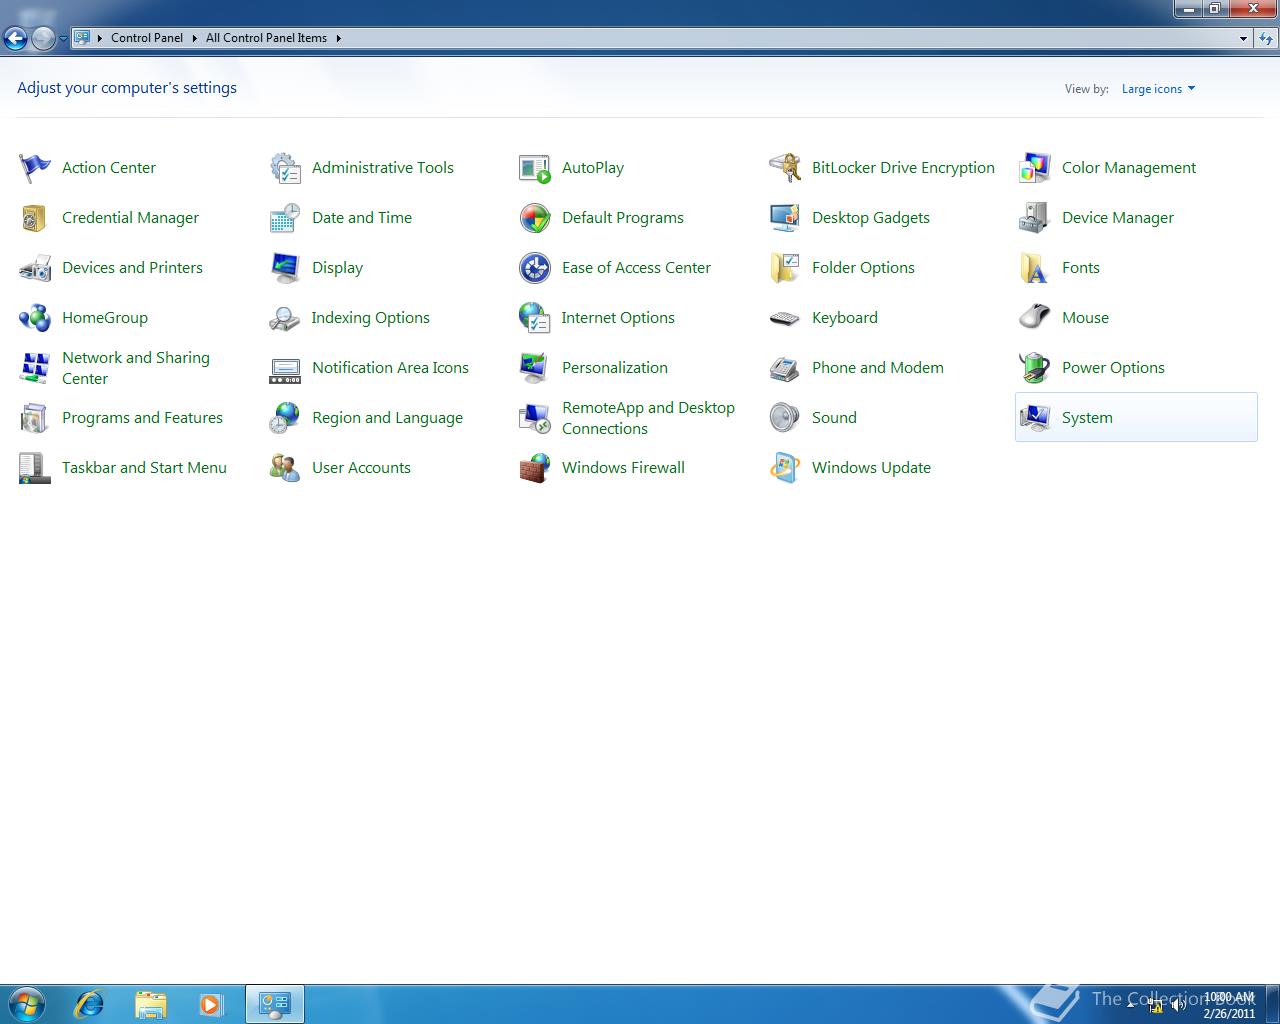
Task: Click the volume speaker tray icon
Action: pyautogui.click(x=1179, y=1005)
